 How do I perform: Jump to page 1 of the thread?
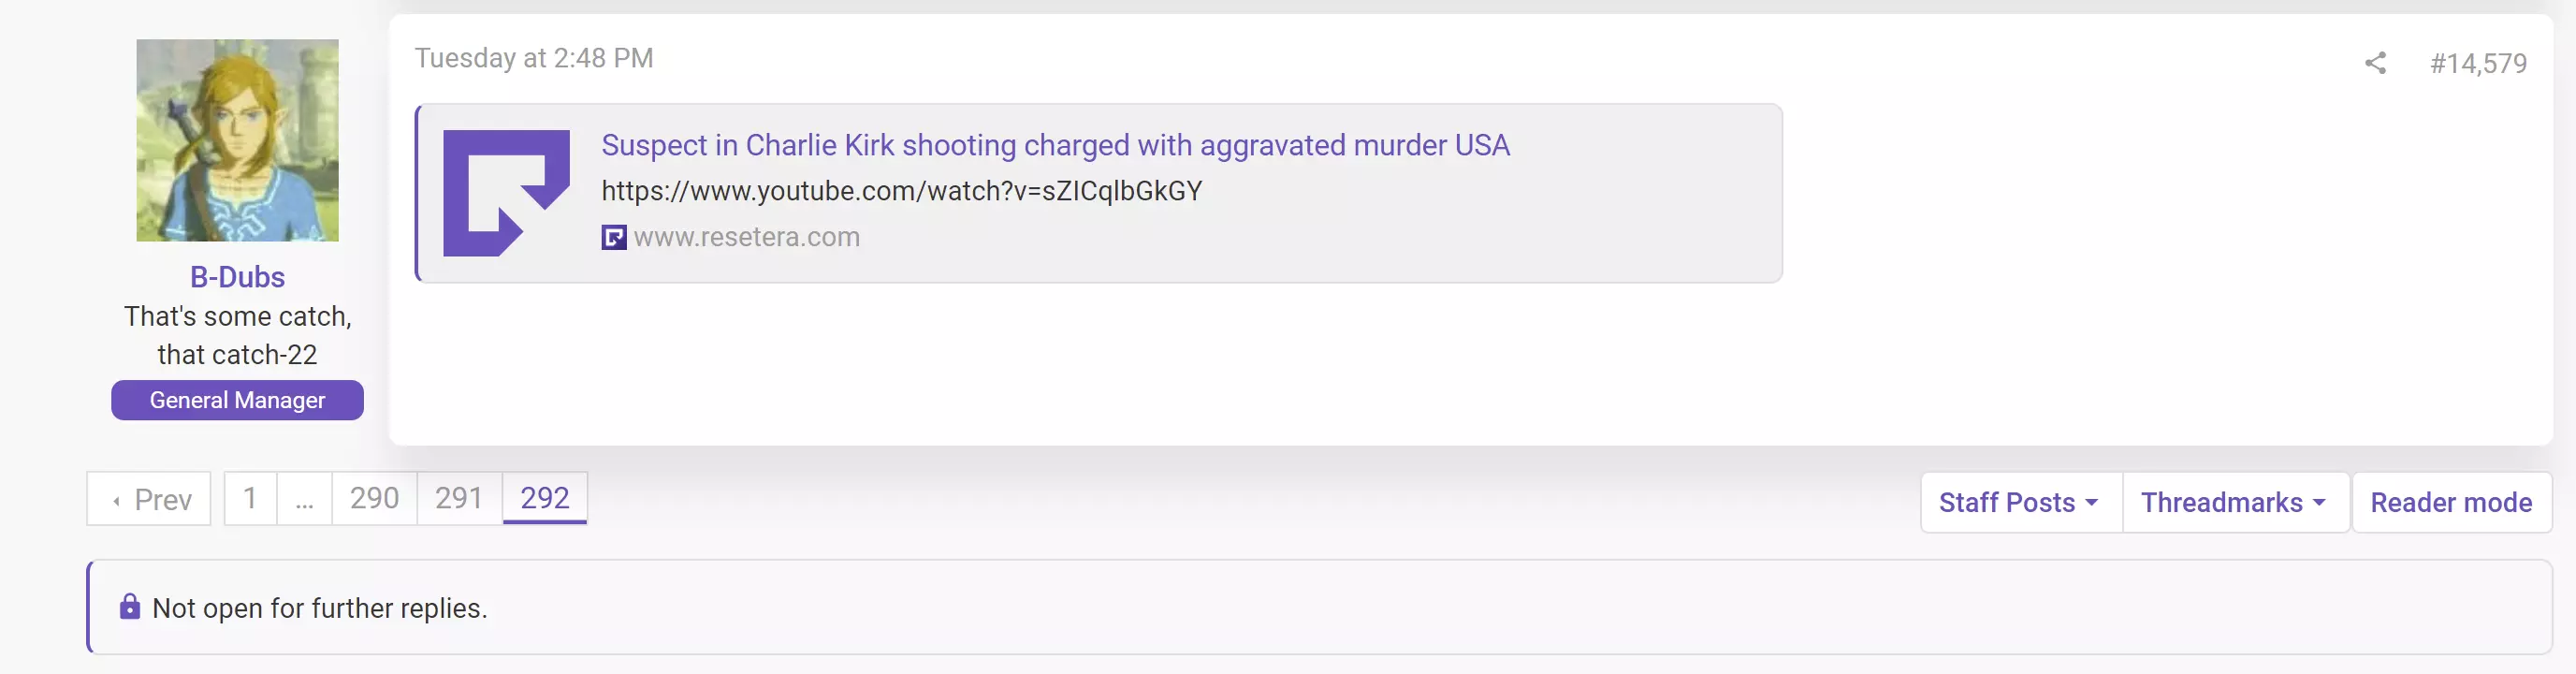250,498
